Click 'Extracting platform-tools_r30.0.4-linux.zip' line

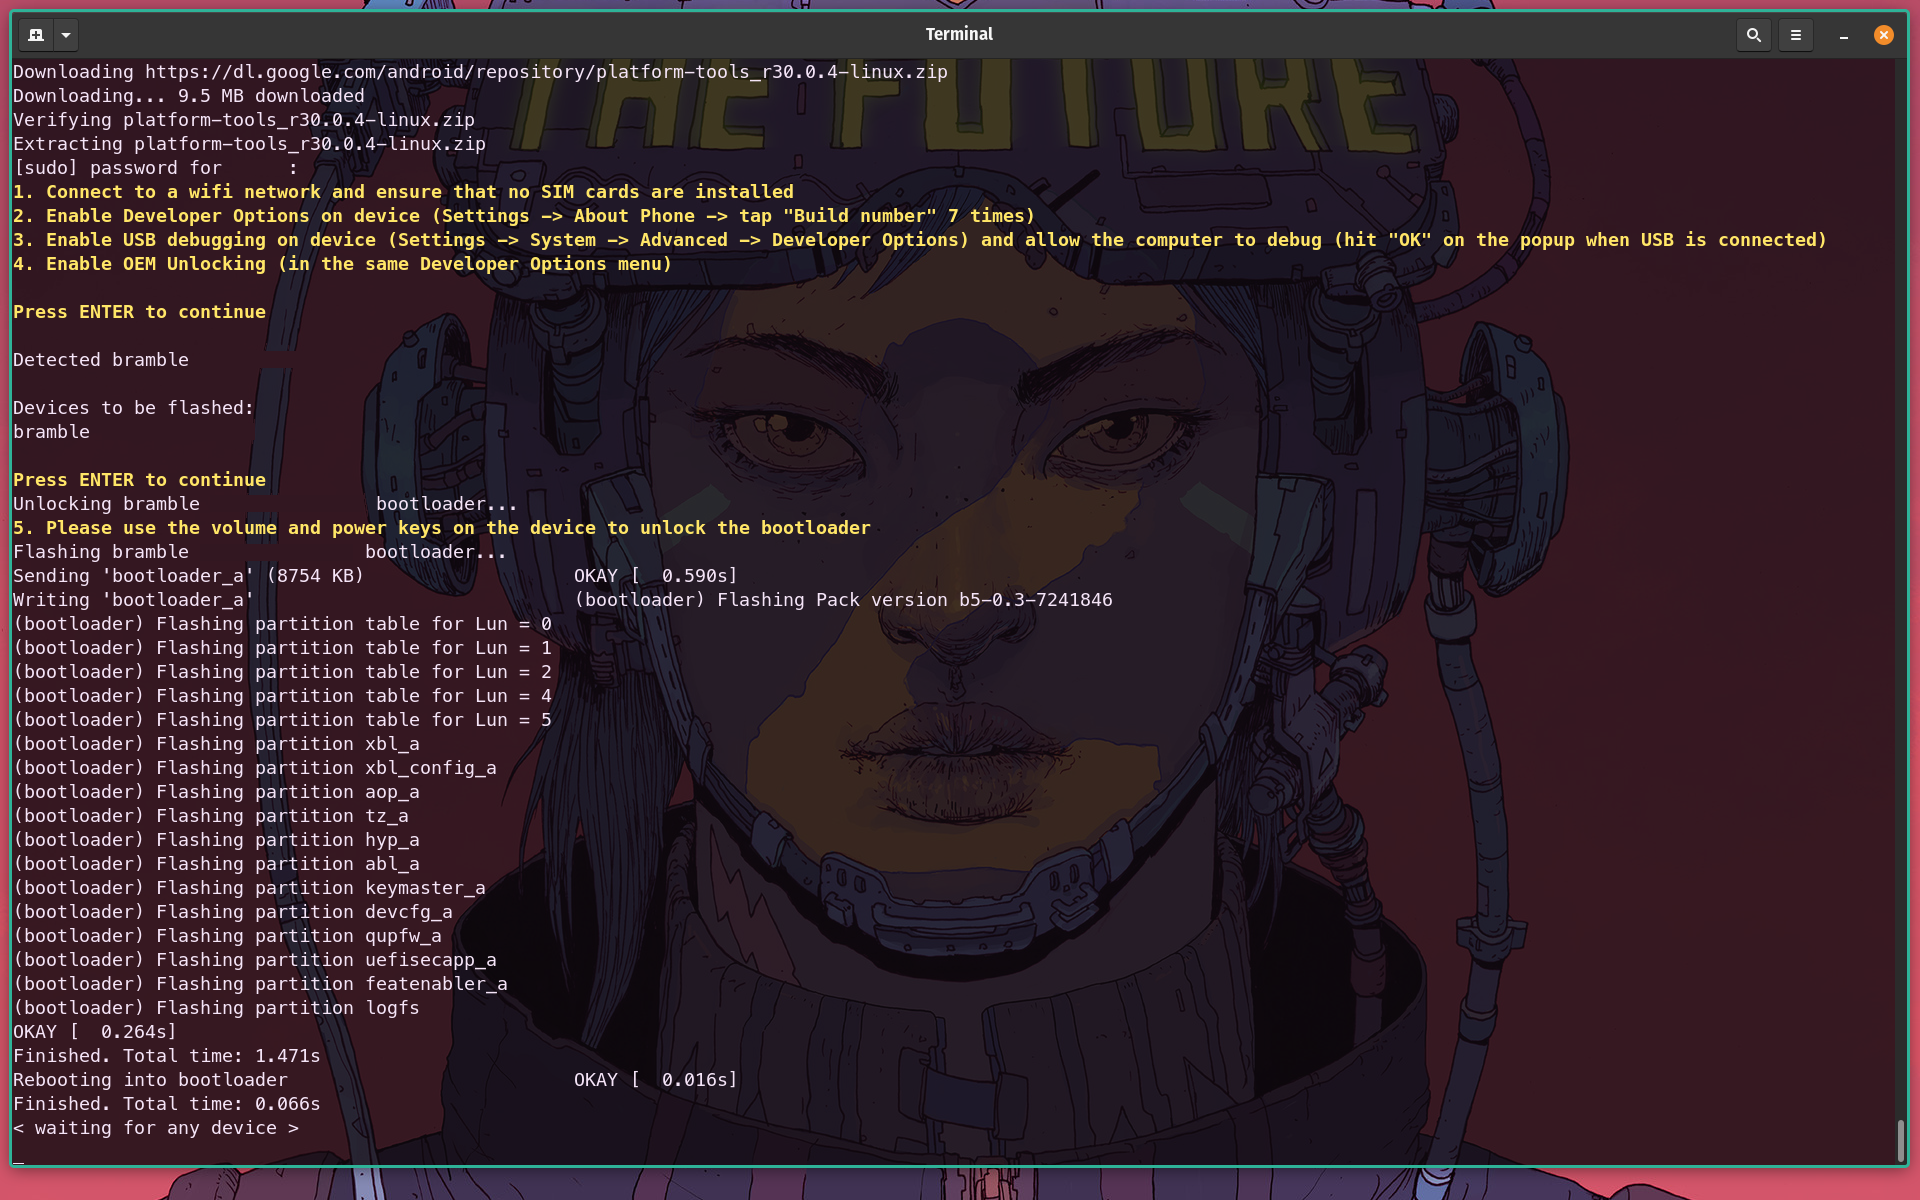pyautogui.click(x=249, y=144)
